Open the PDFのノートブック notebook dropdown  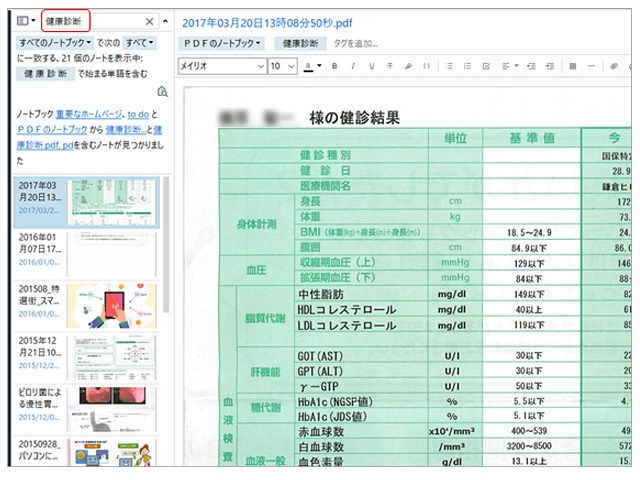(x=222, y=43)
